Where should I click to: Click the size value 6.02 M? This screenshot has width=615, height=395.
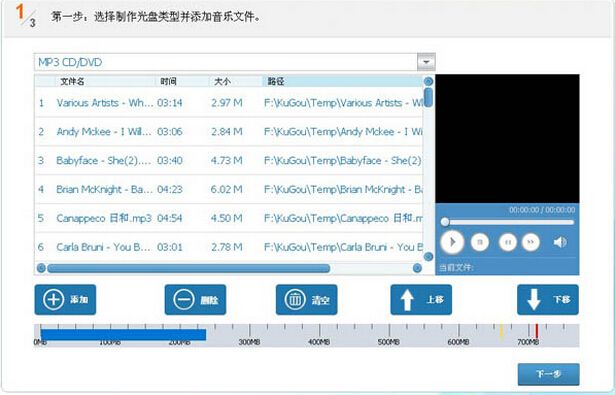point(226,189)
